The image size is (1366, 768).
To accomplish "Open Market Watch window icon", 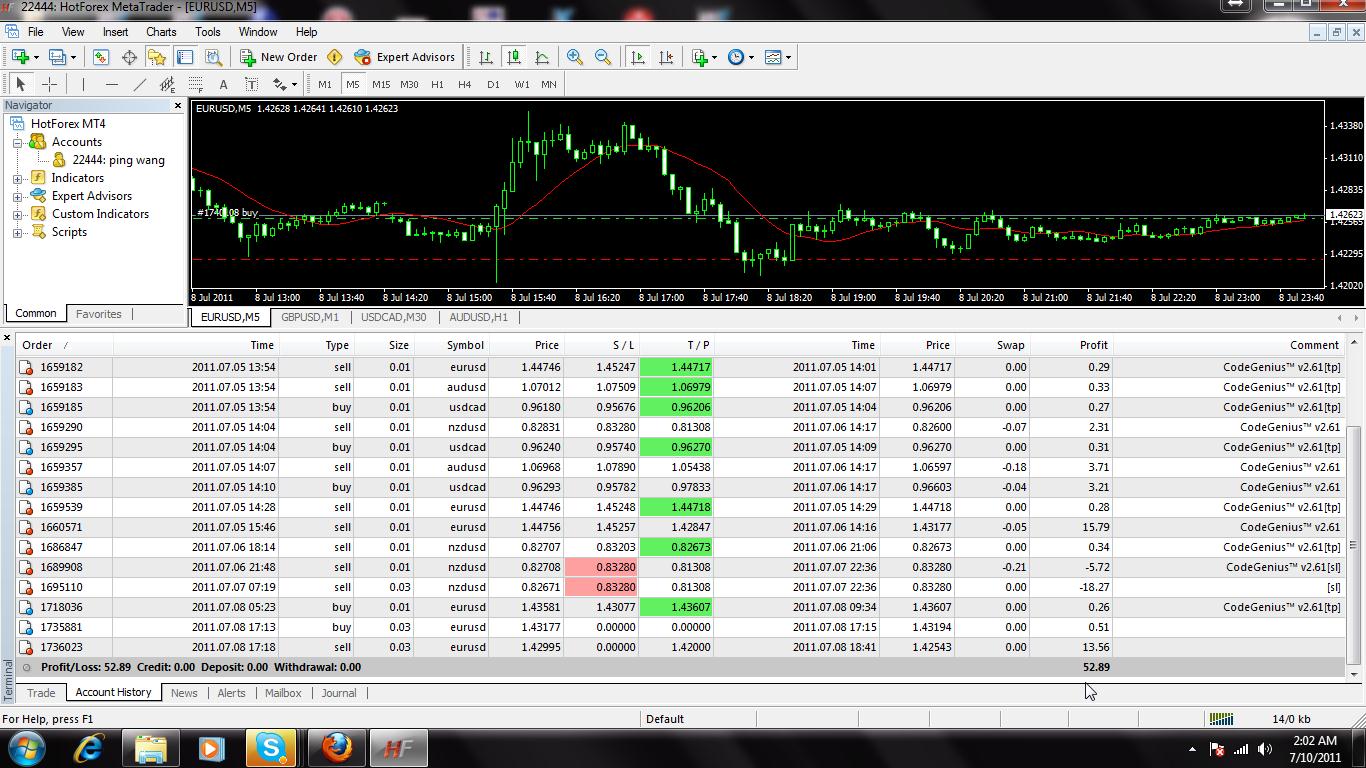I will click(101, 57).
